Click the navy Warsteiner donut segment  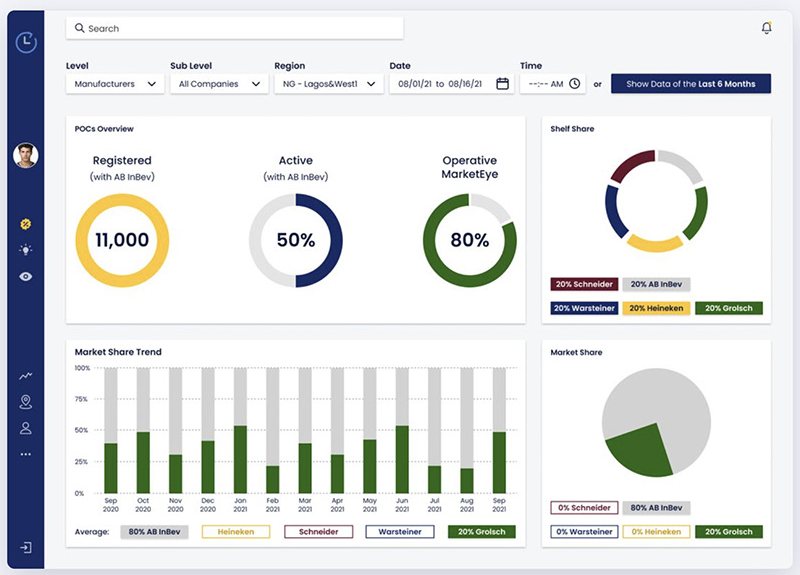point(614,212)
